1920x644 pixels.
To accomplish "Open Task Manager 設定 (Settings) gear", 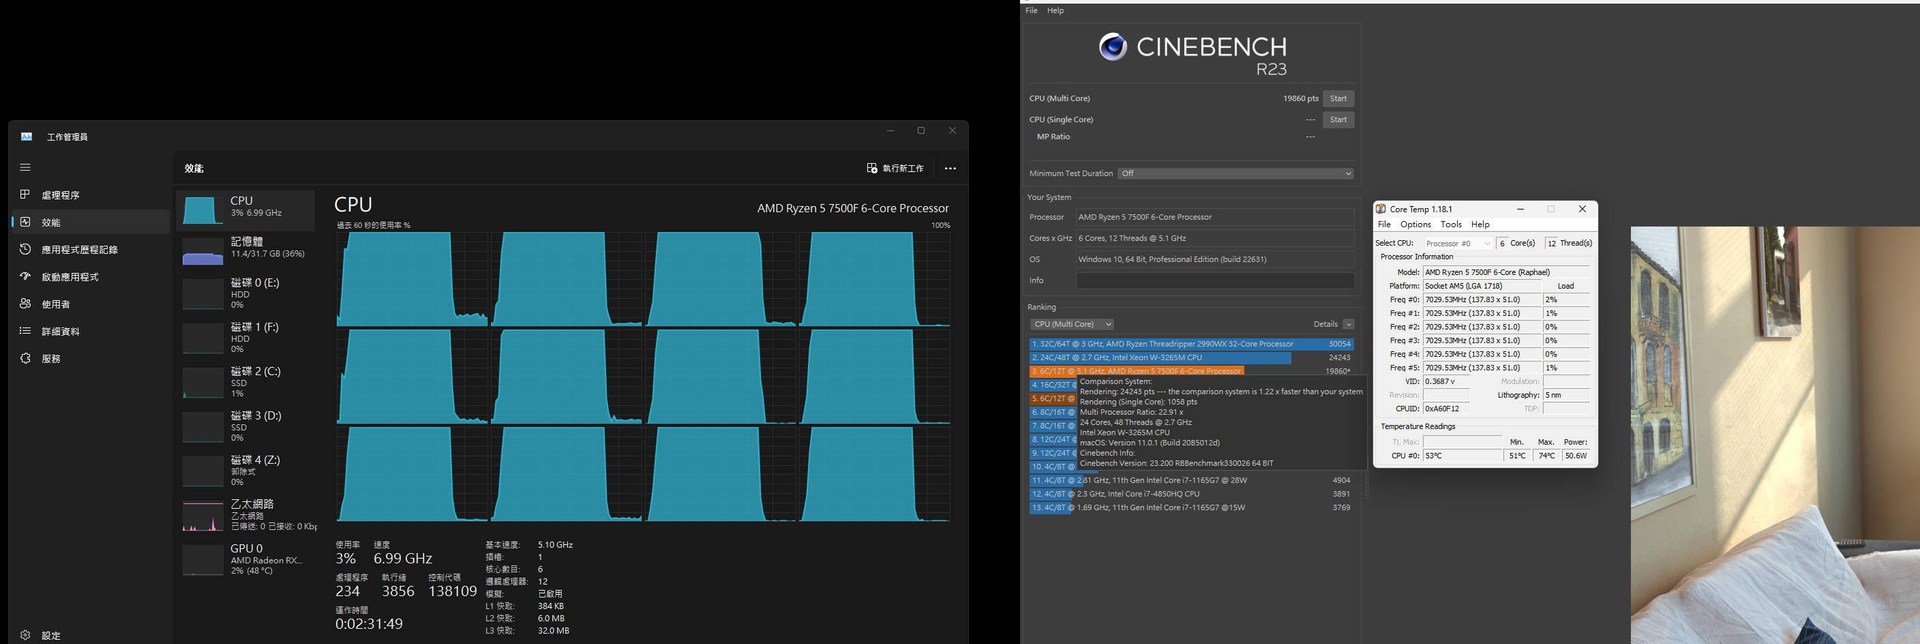I will [25, 635].
